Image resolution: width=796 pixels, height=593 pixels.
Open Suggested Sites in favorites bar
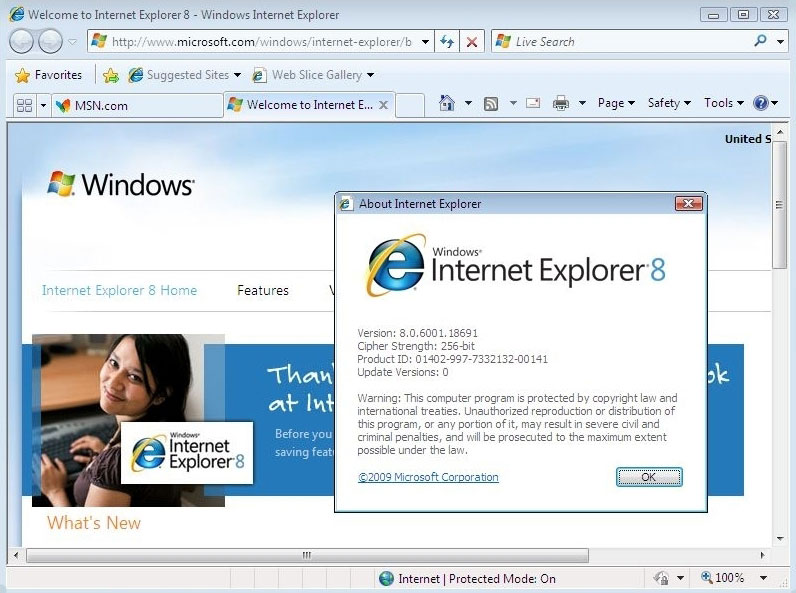click(x=184, y=75)
